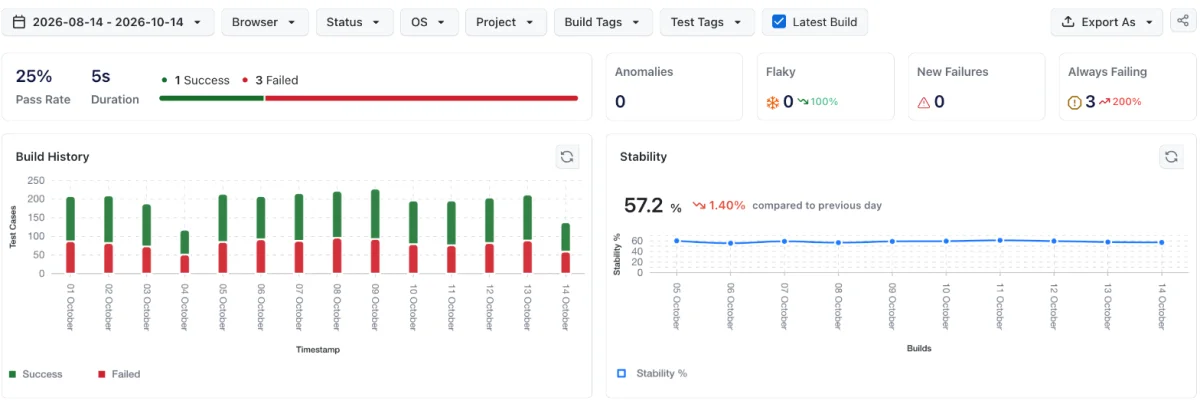
Task: Toggle Success series in Build History legend
Action: point(36,374)
